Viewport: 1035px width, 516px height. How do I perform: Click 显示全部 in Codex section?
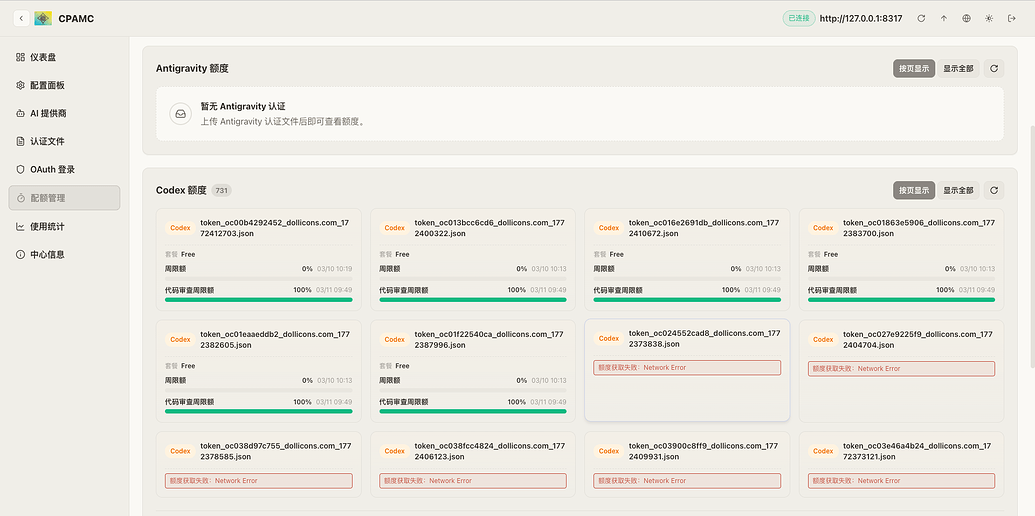click(x=958, y=191)
